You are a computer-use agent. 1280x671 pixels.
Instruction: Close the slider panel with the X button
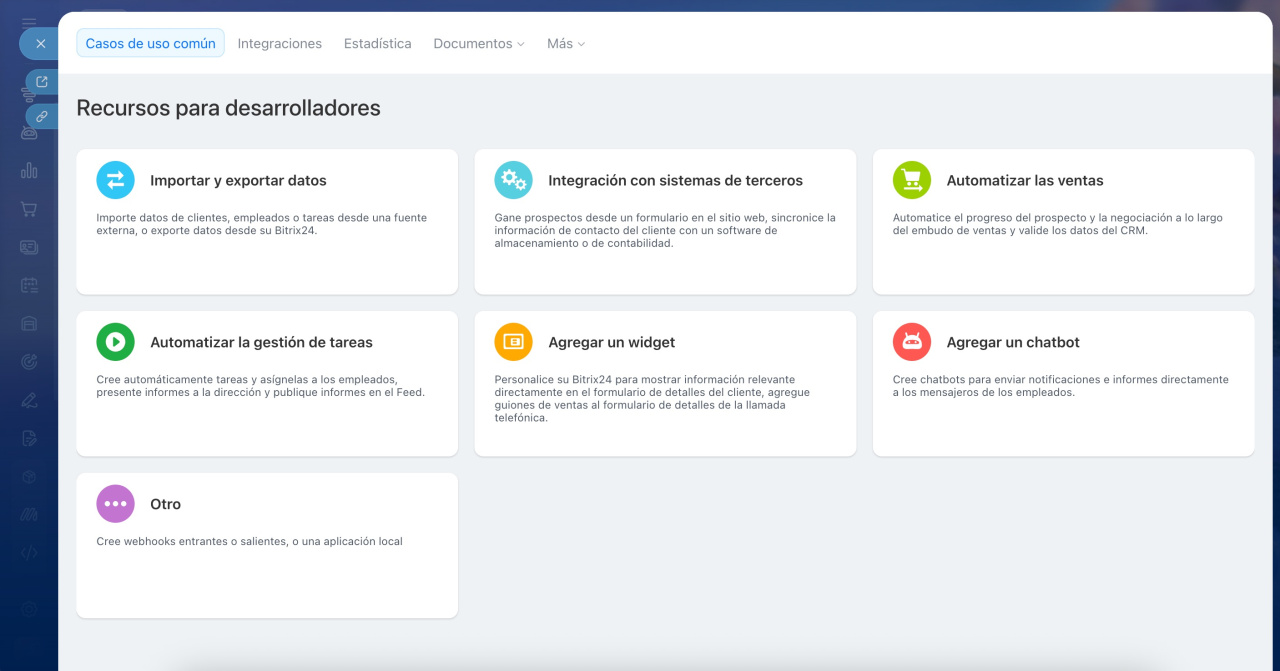[40, 44]
